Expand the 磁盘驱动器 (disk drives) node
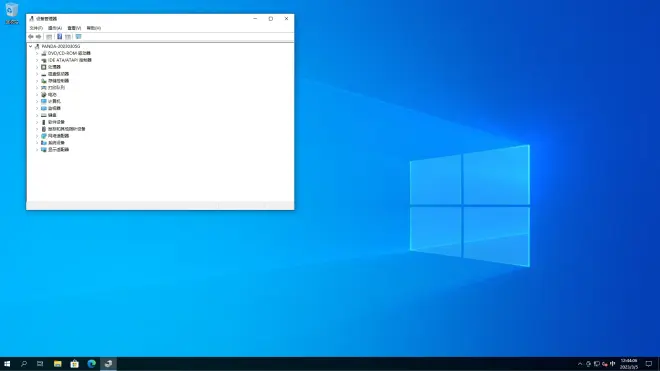The height and width of the screenshot is (371, 660). click(37, 74)
